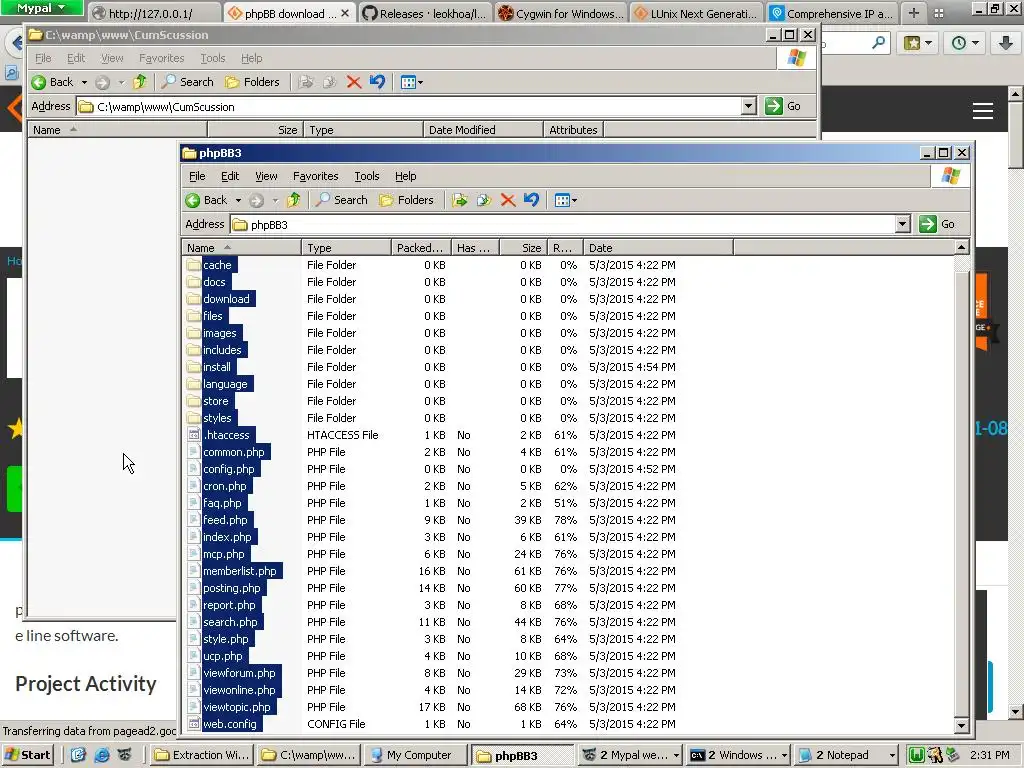Select the styles folder icon
Viewport: 1024px width, 768px height.
click(x=193, y=417)
